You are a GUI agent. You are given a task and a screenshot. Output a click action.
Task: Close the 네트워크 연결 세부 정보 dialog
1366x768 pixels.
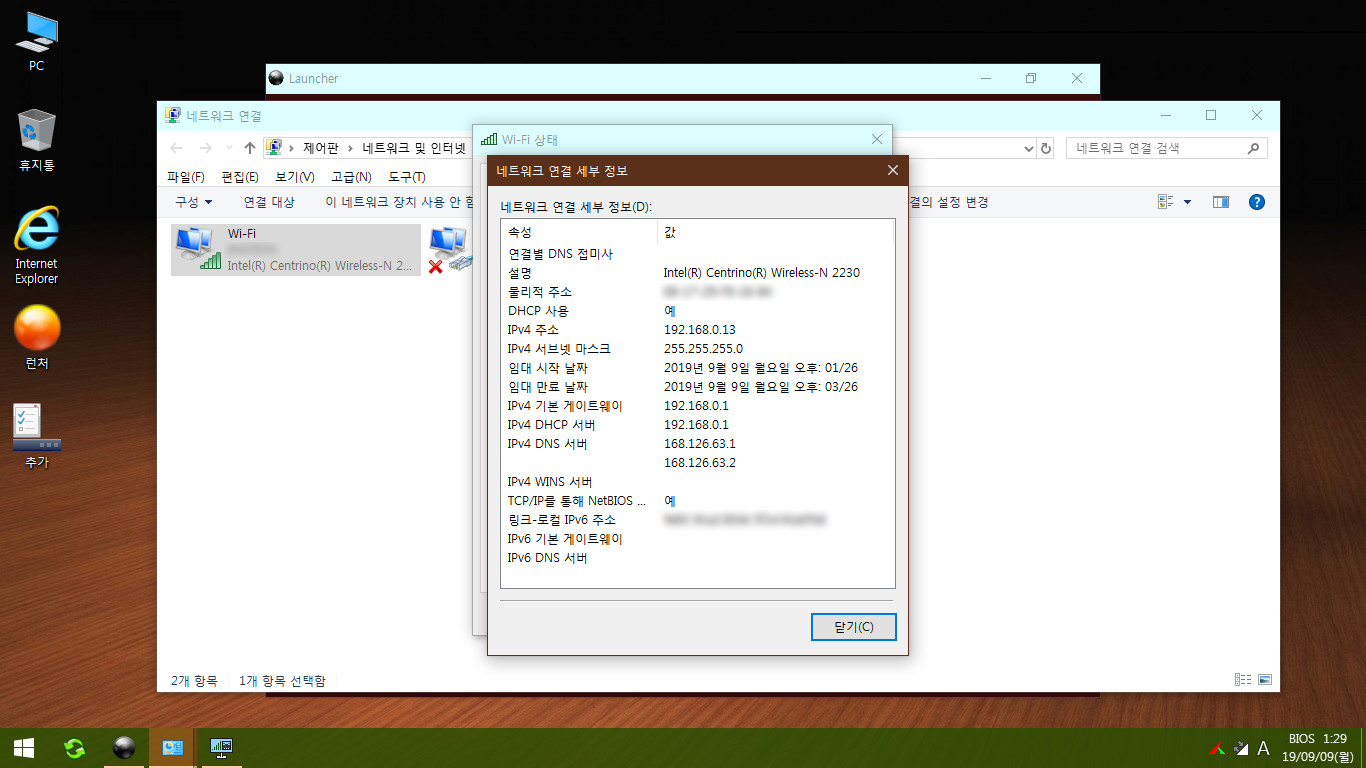point(893,171)
